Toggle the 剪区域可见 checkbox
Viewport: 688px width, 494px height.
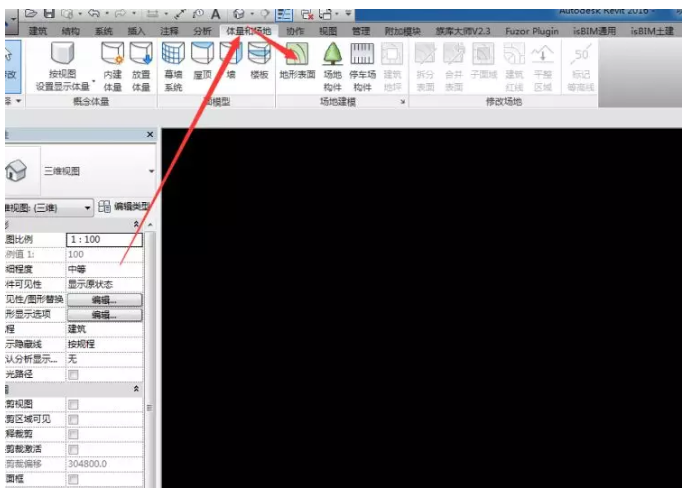click(x=73, y=419)
